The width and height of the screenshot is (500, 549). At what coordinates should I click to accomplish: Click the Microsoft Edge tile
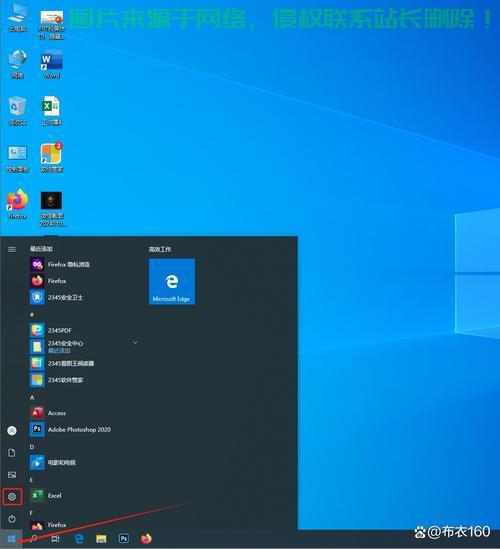(x=172, y=282)
